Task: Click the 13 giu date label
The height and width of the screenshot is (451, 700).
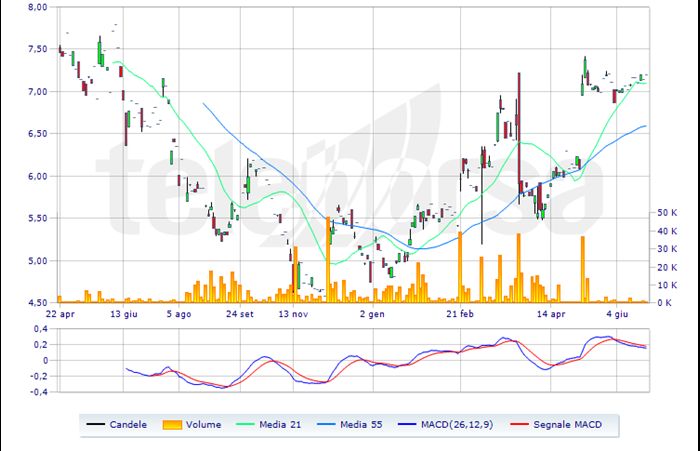Action: click(124, 314)
